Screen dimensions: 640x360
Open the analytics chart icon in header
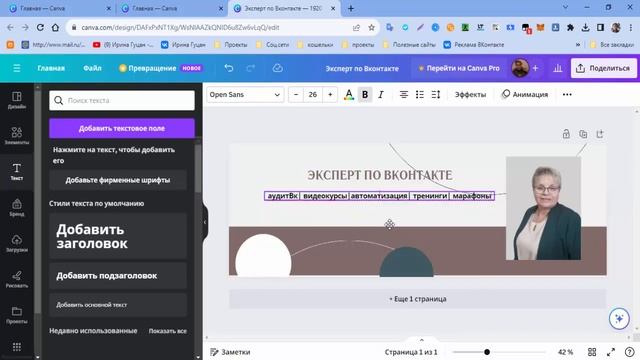(x=558, y=68)
